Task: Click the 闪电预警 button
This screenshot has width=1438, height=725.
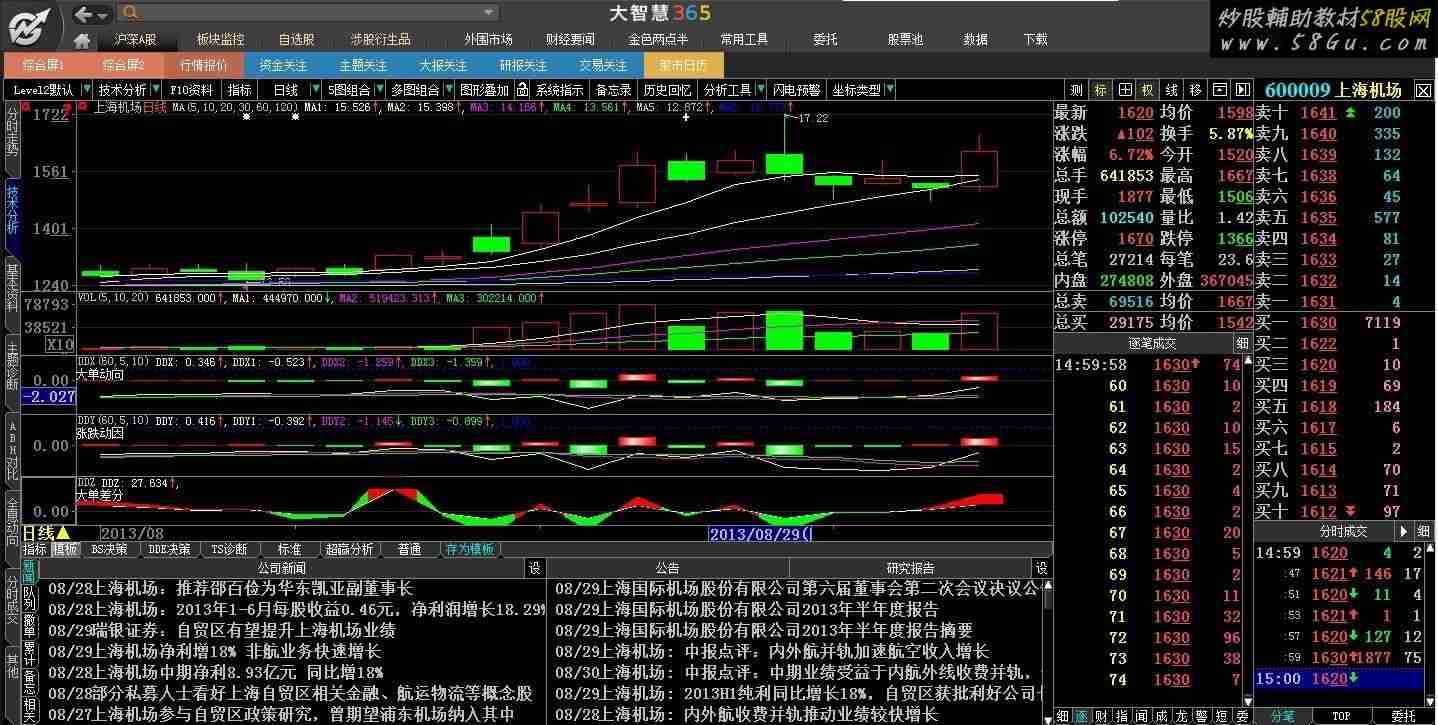Action: pos(797,90)
